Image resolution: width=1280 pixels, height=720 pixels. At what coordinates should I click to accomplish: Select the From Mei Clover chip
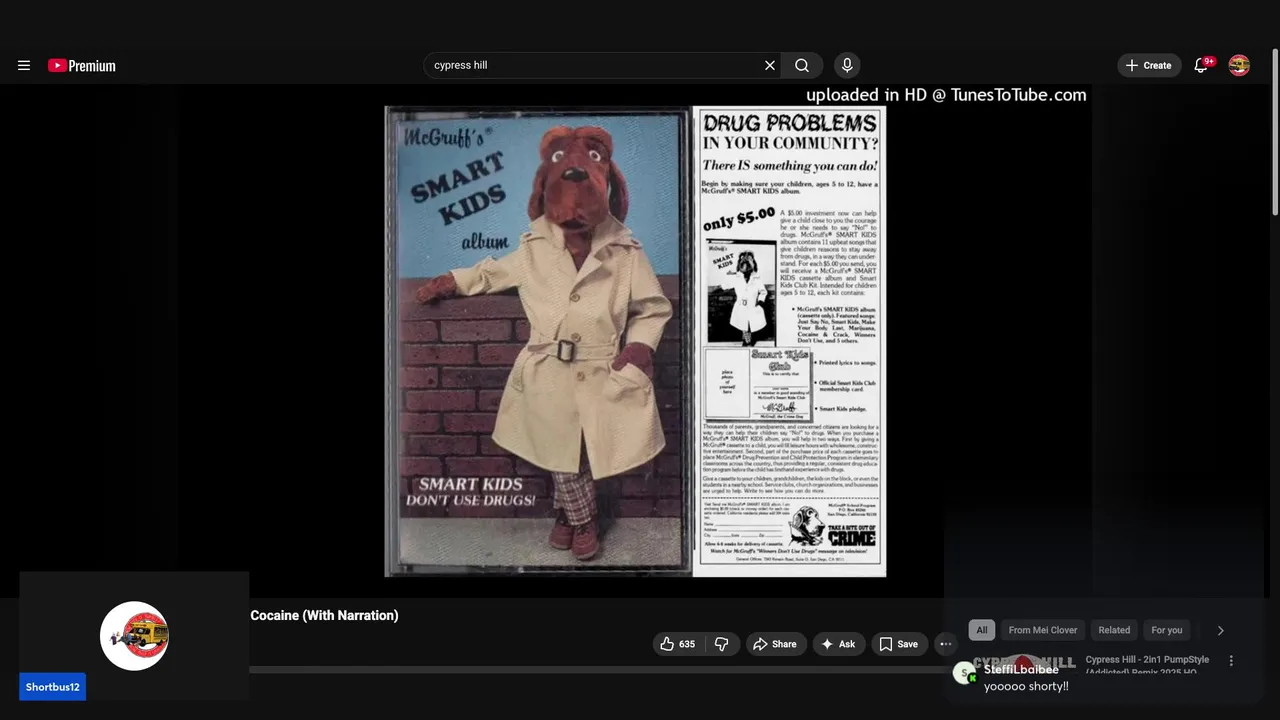pos(1043,630)
